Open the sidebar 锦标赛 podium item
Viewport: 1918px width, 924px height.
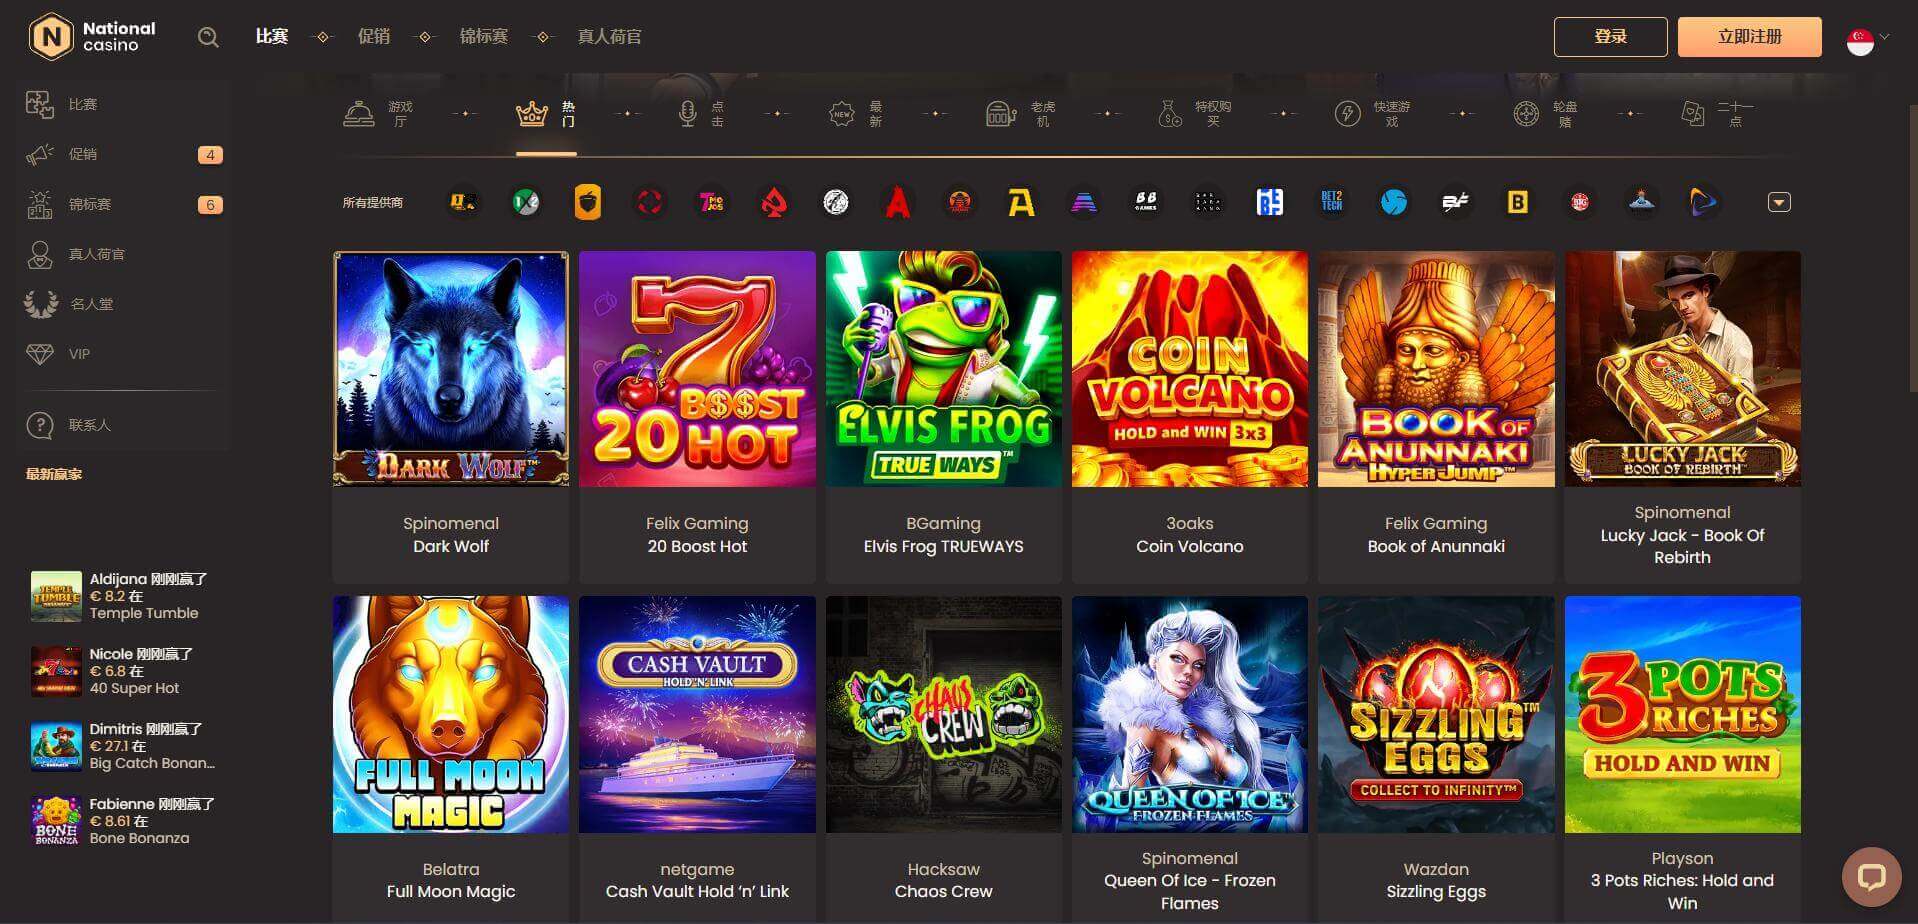125,204
